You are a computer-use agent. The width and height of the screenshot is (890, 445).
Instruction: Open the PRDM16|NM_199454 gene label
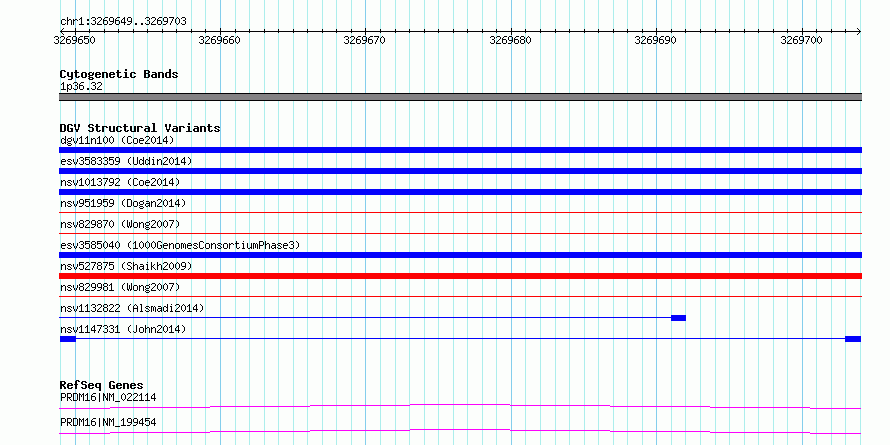108,423
